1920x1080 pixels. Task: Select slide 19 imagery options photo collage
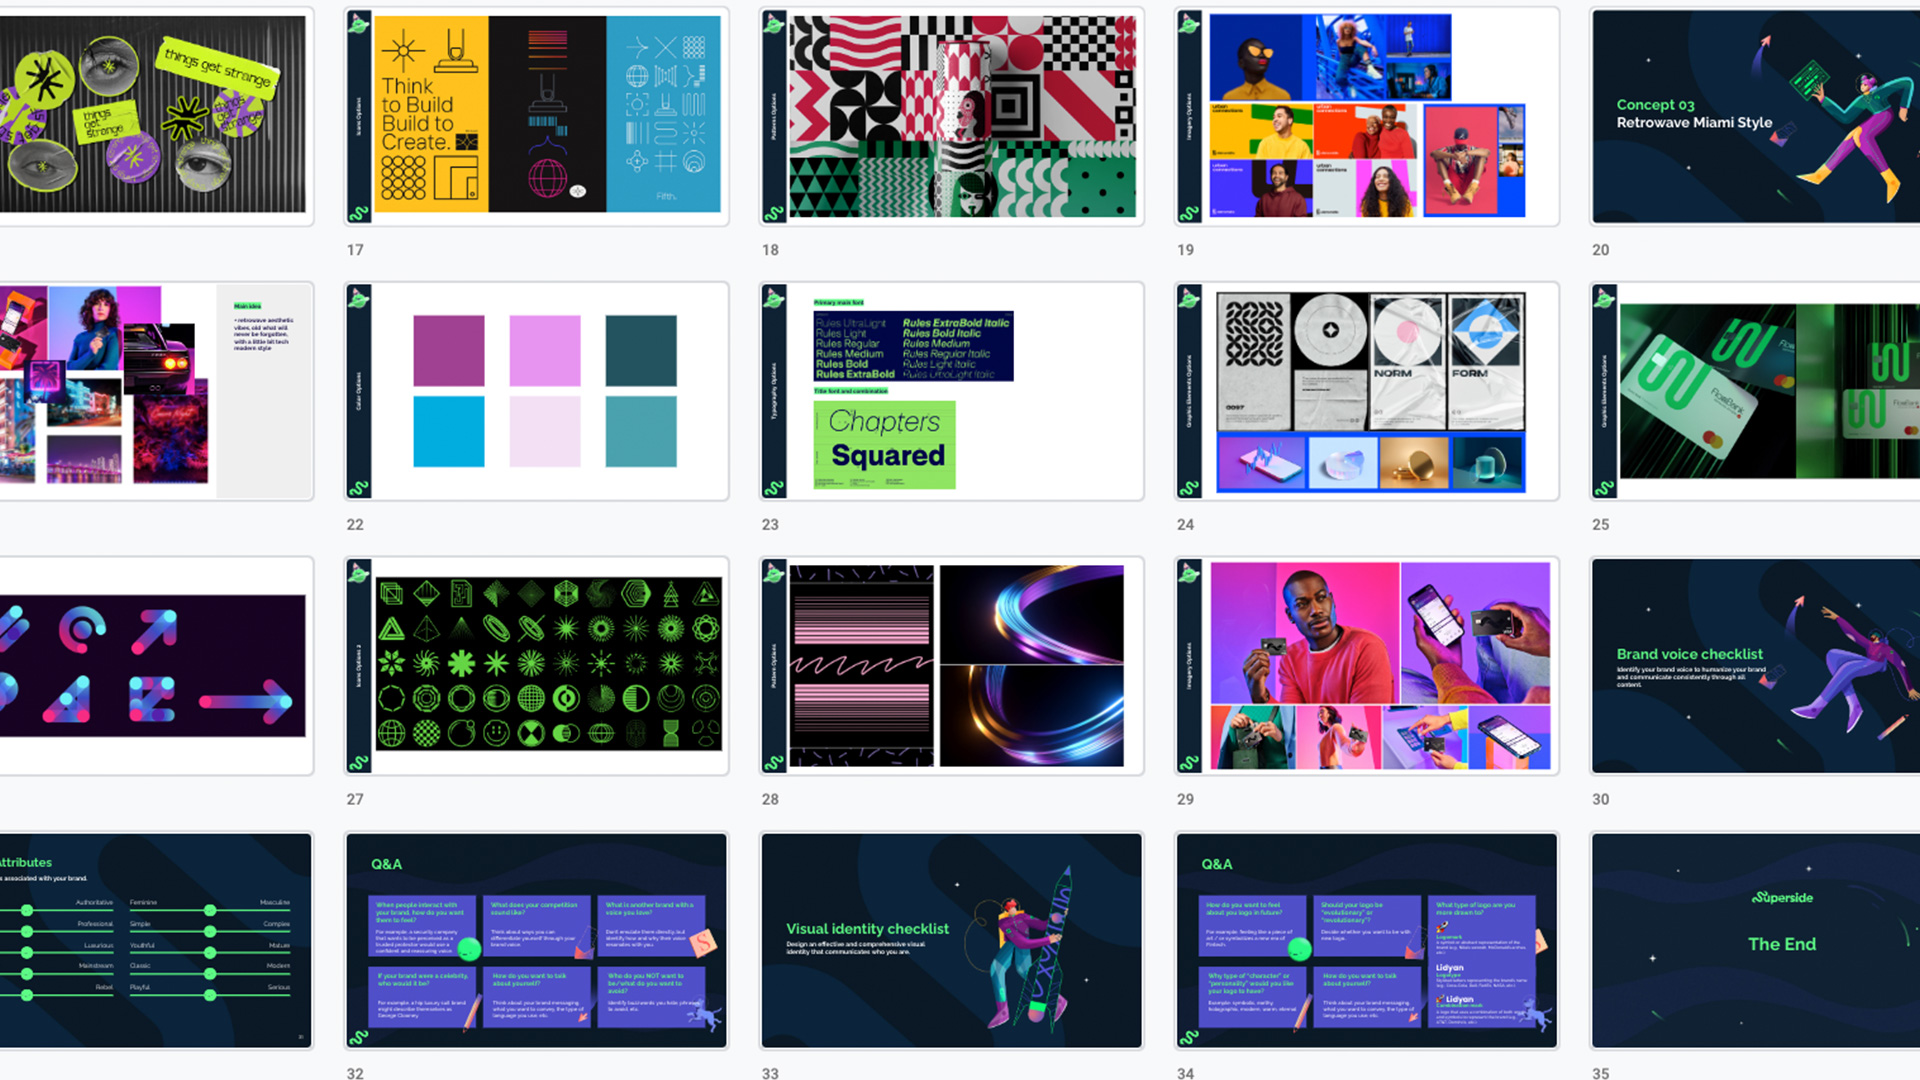[1366, 115]
